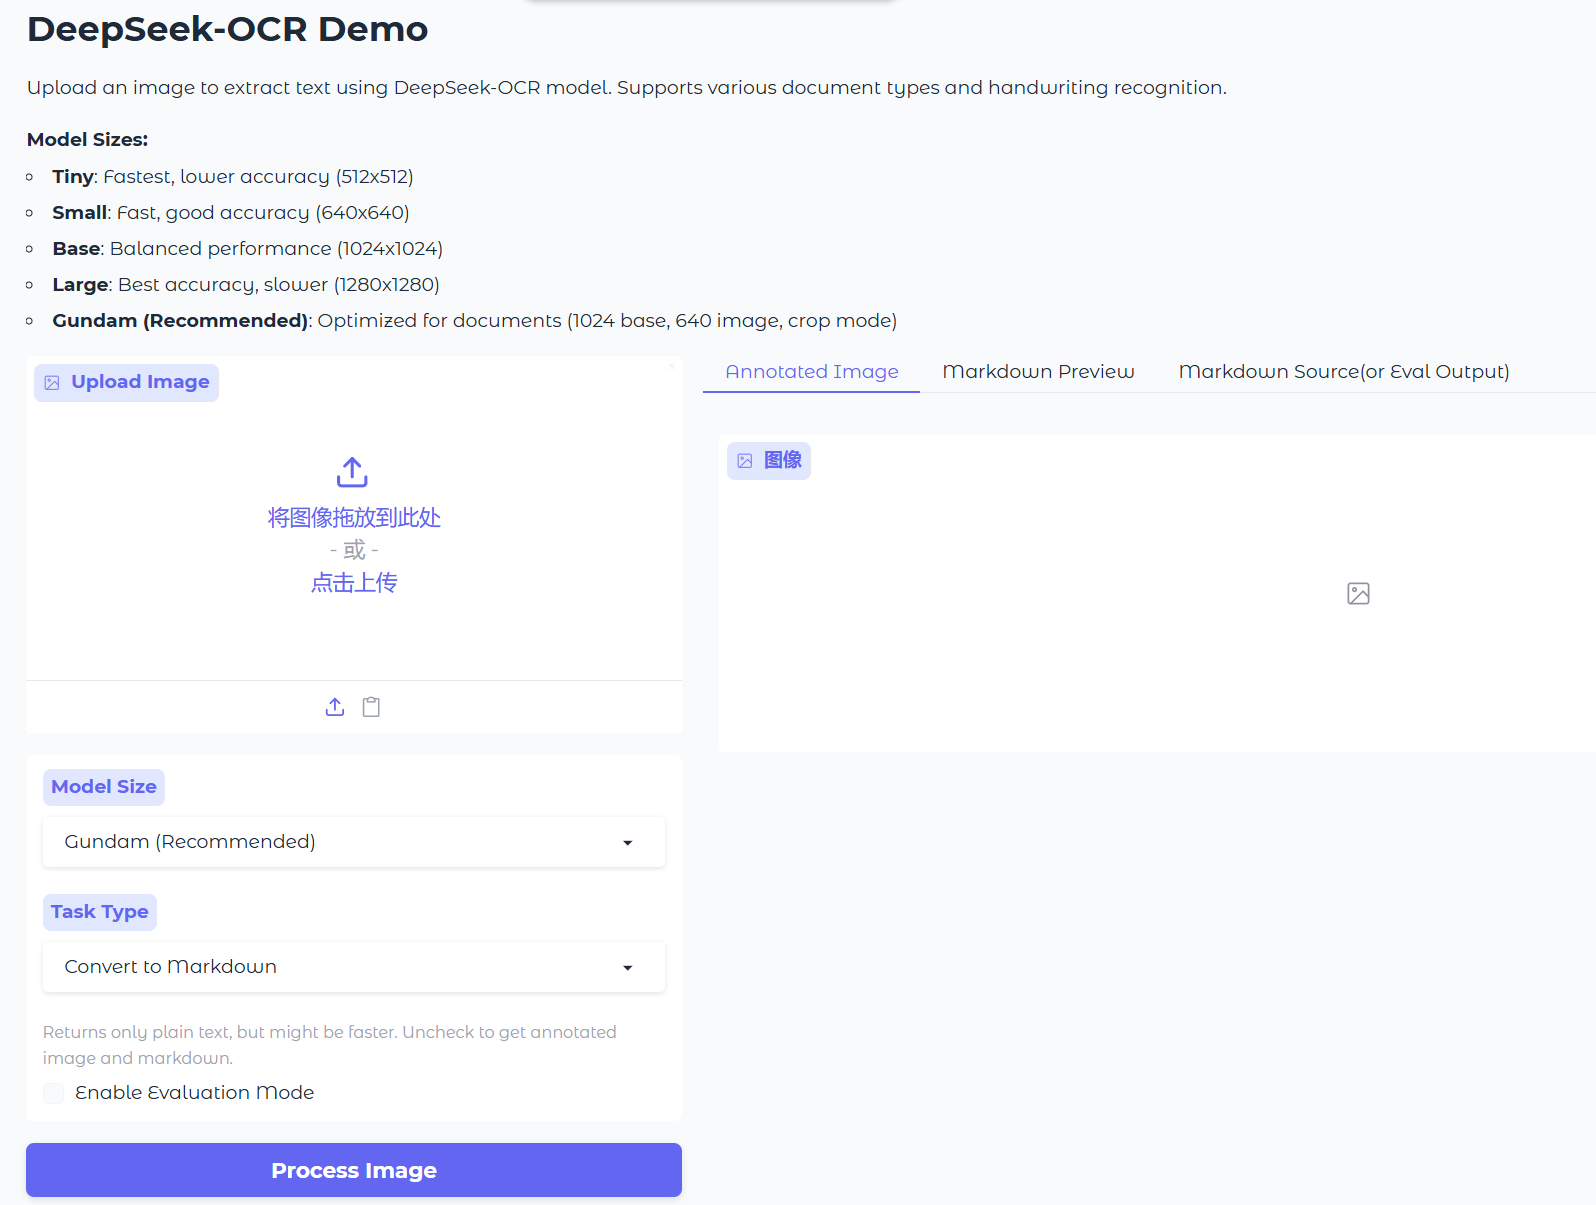Click the Upload Image label

(x=140, y=382)
